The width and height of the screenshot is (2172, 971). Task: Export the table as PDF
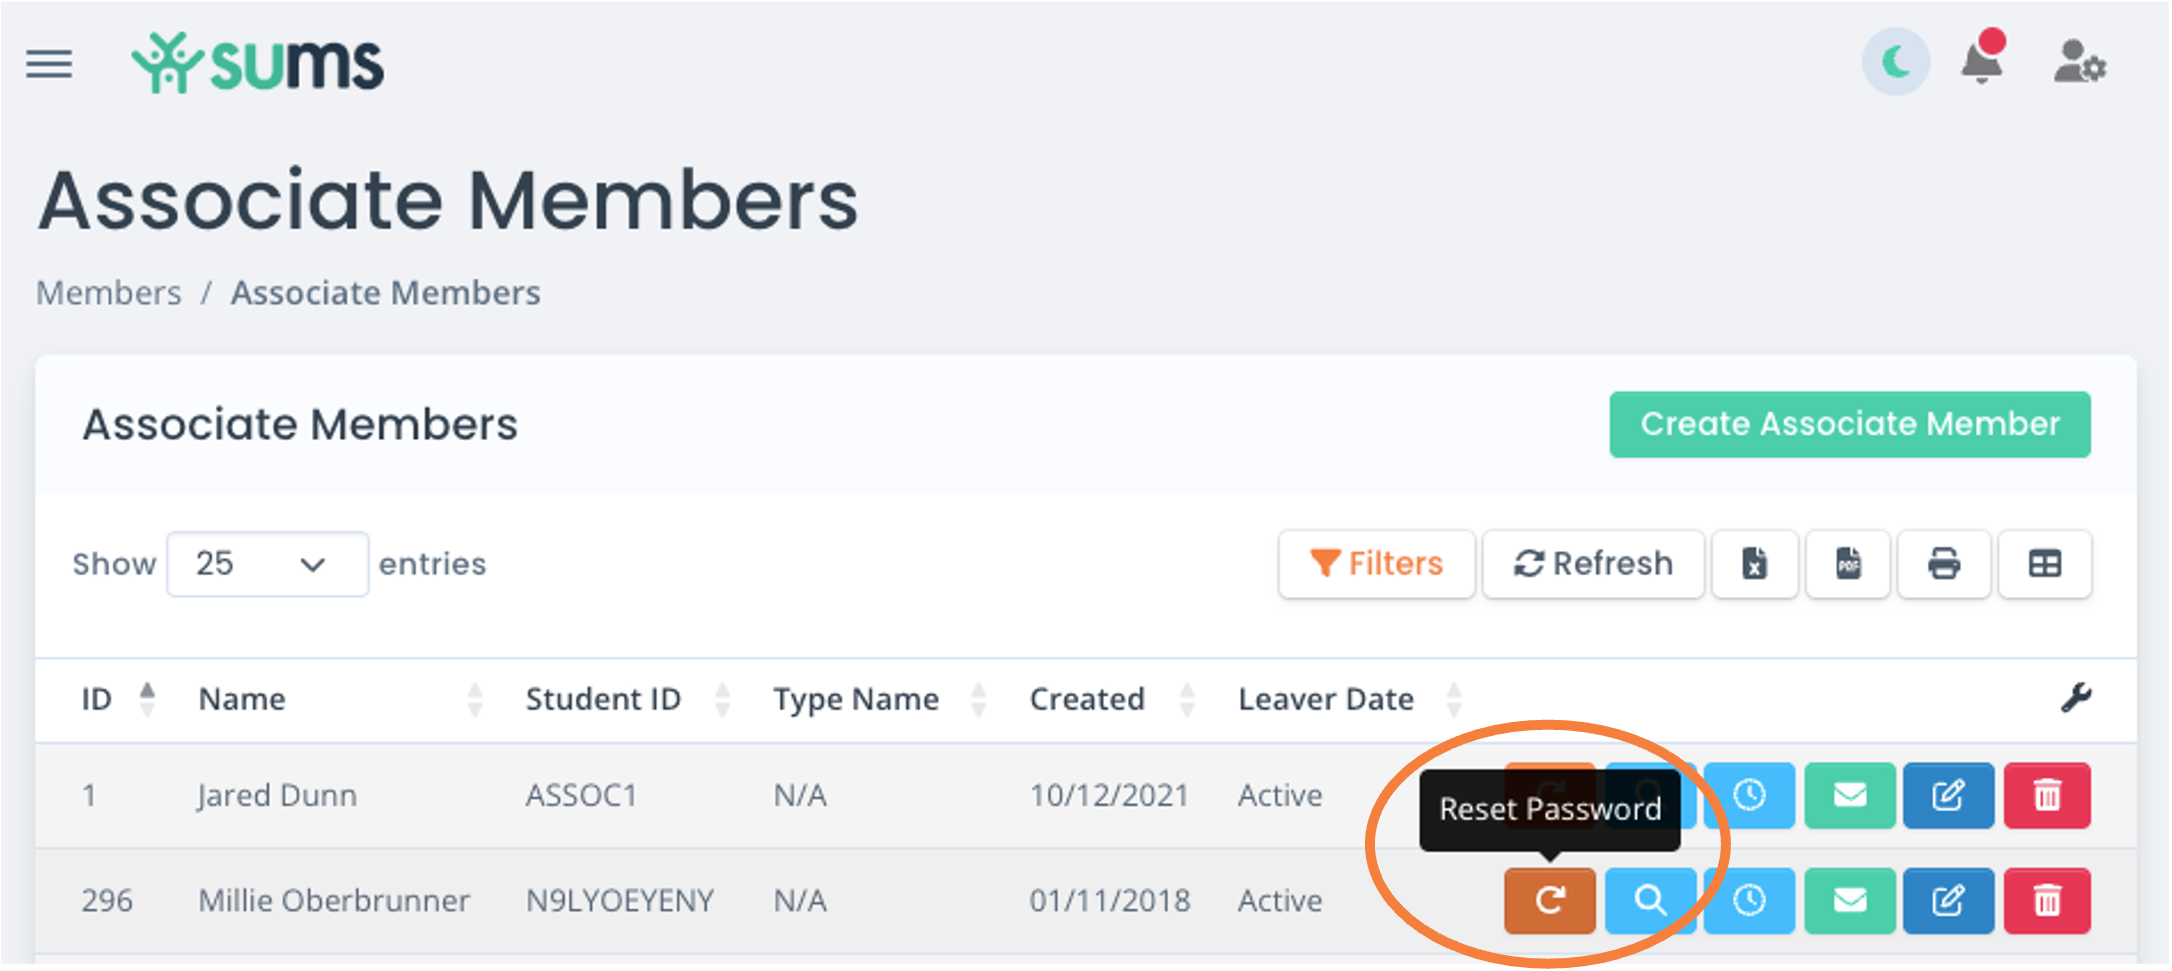tap(1848, 564)
